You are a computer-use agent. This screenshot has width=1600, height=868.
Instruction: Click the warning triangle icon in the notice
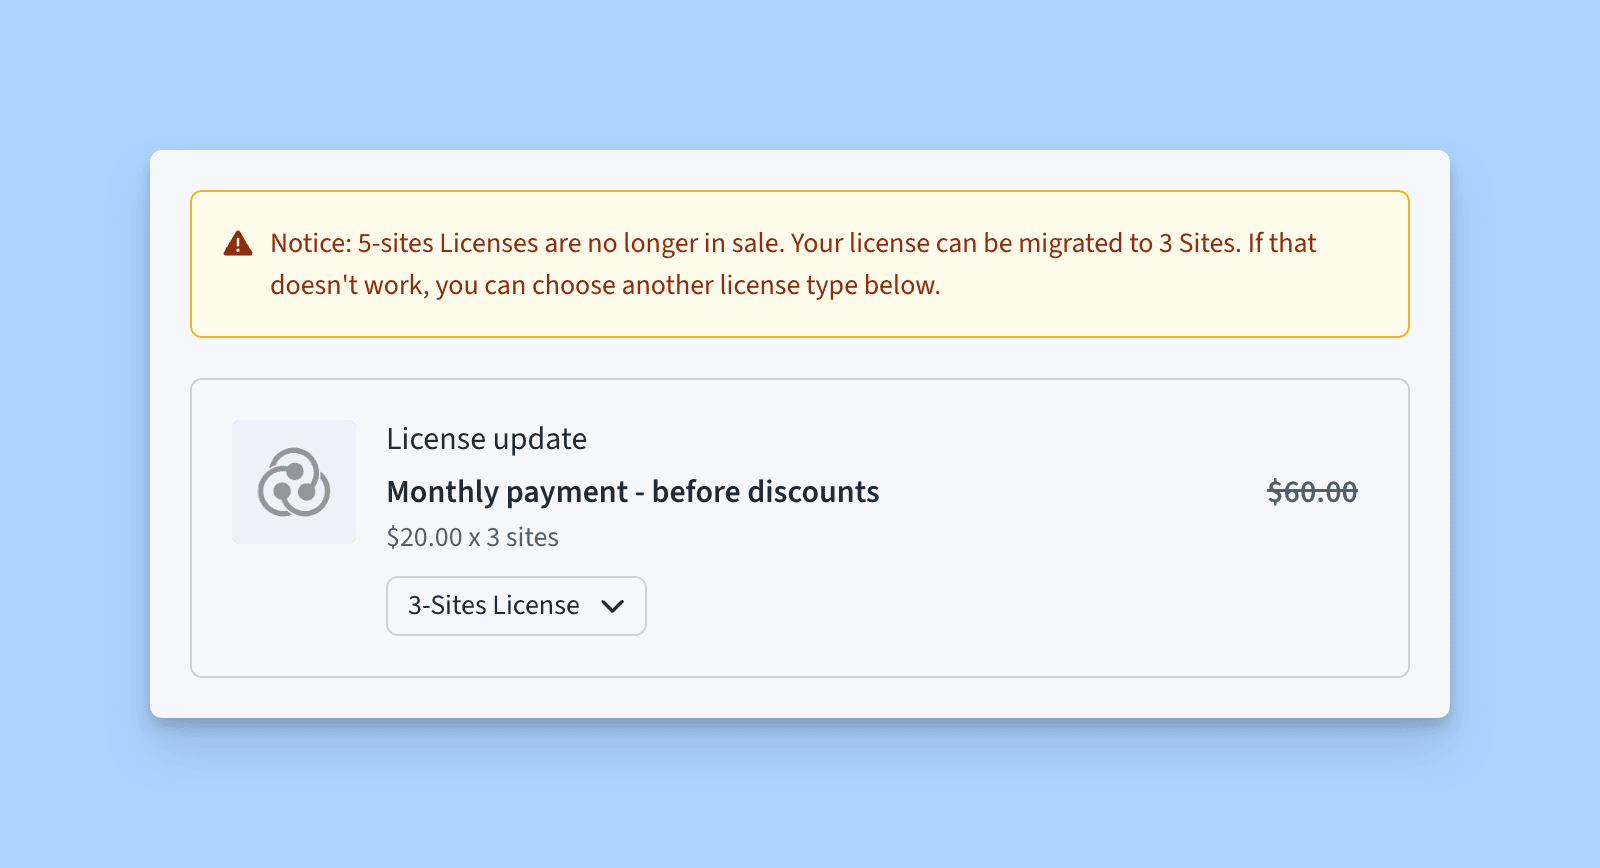pos(238,244)
